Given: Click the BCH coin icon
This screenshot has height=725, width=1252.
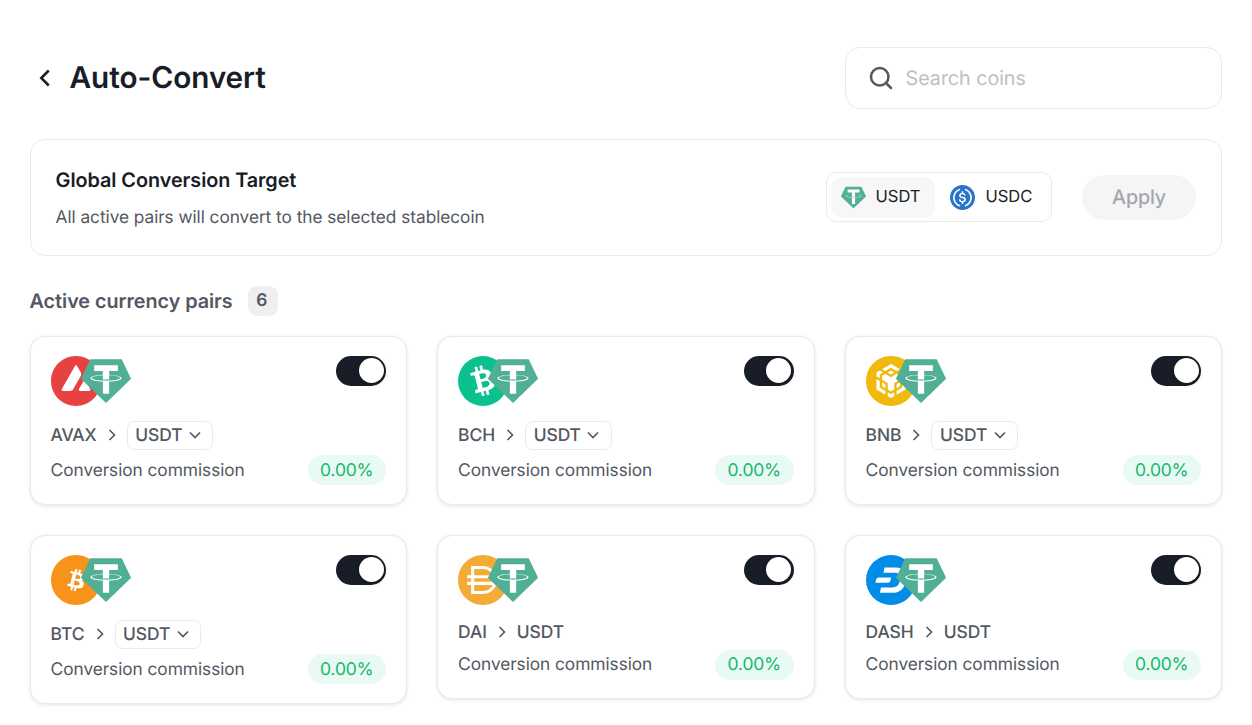Looking at the screenshot, I should (x=480, y=381).
